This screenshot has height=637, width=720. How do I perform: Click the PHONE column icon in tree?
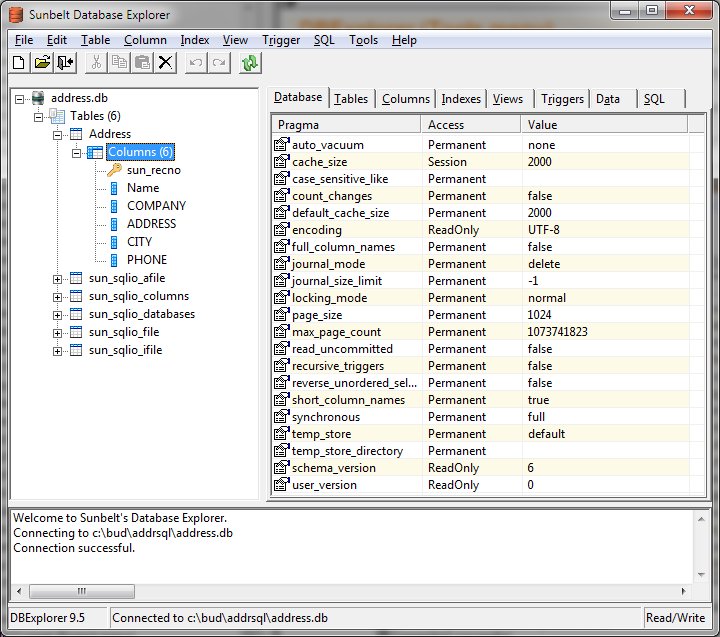coord(114,260)
